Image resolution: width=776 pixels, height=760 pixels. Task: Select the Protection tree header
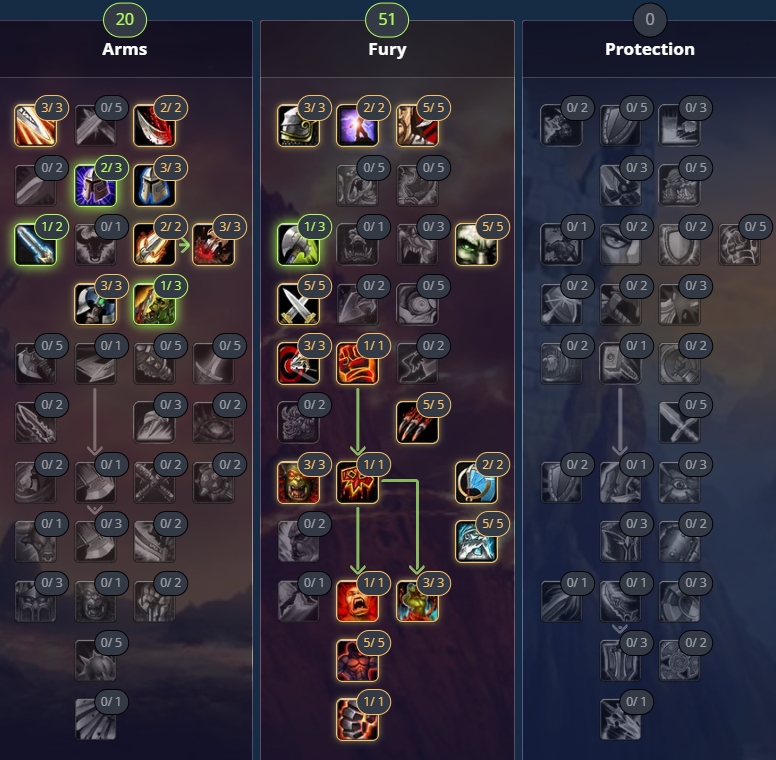(649, 49)
